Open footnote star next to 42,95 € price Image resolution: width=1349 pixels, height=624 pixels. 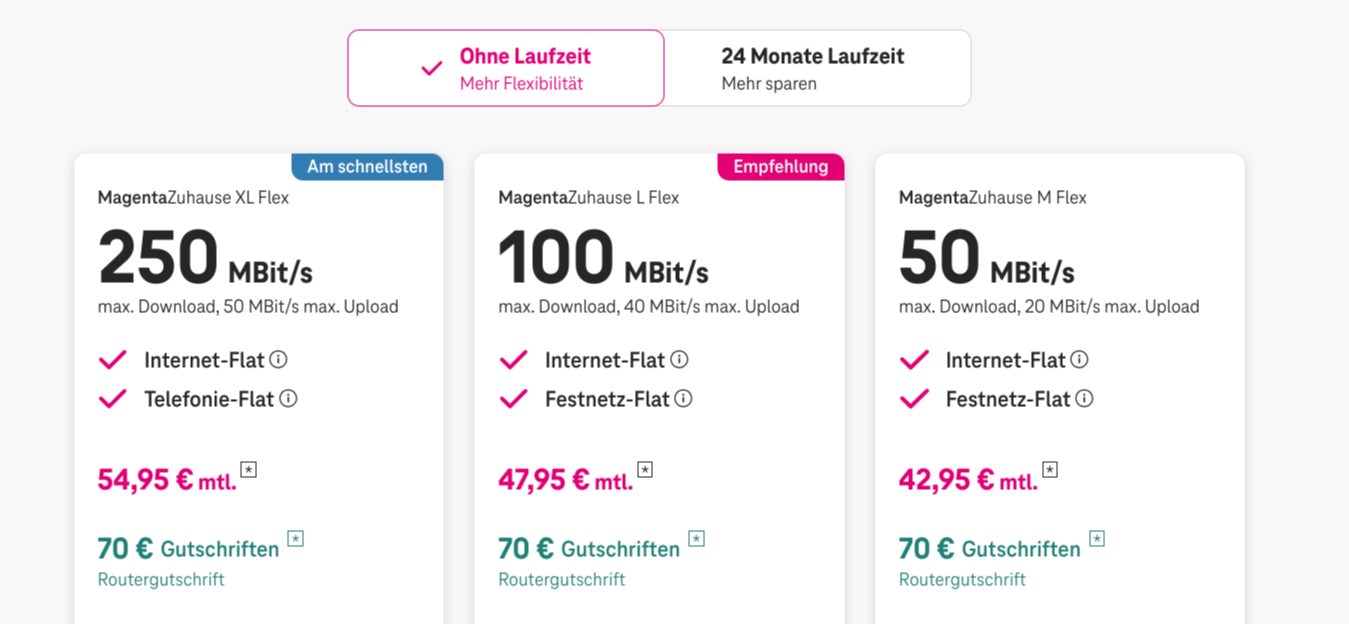point(1050,469)
